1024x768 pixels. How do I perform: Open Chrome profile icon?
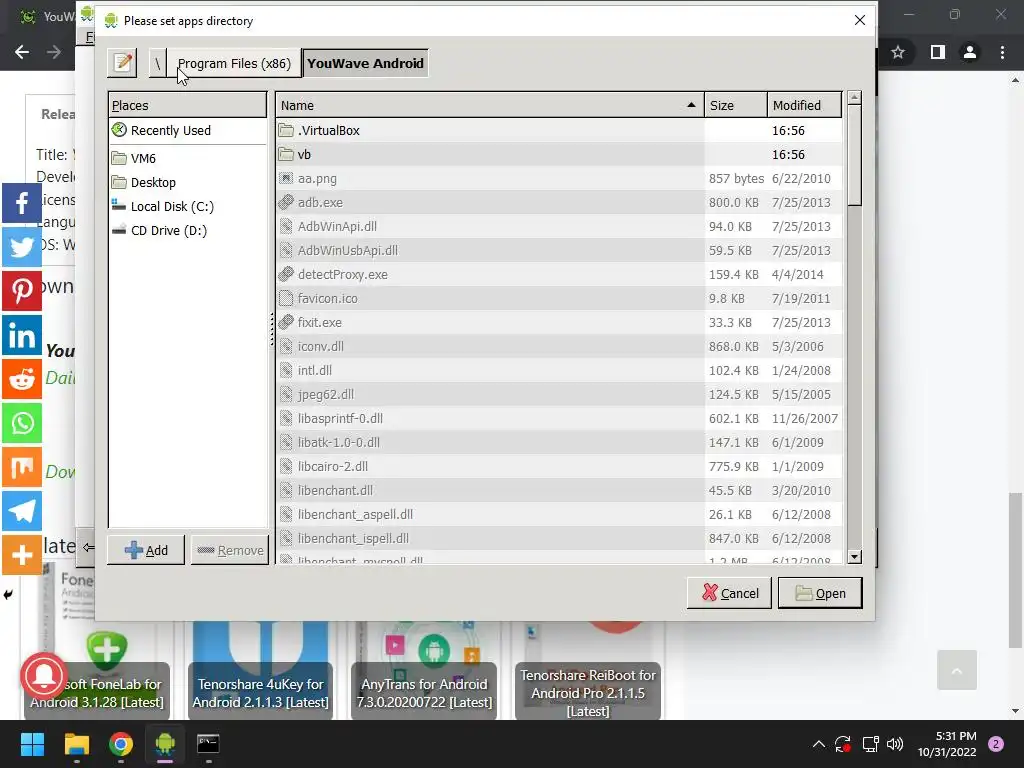click(970, 52)
